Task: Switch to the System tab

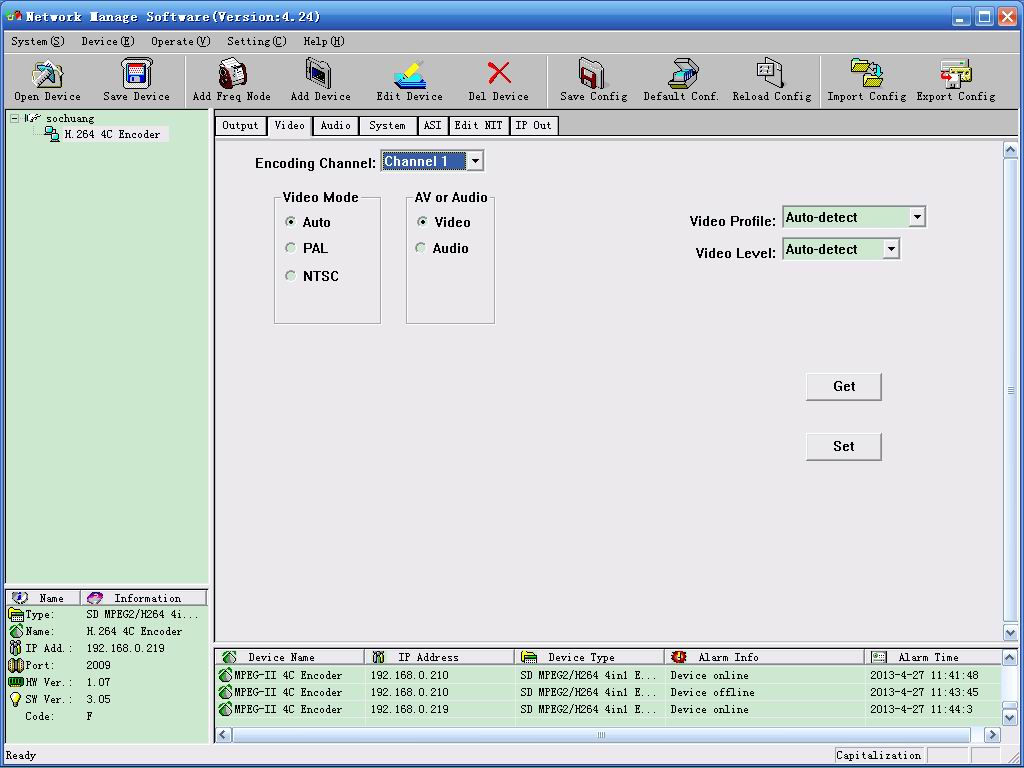Action: click(x=387, y=125)
